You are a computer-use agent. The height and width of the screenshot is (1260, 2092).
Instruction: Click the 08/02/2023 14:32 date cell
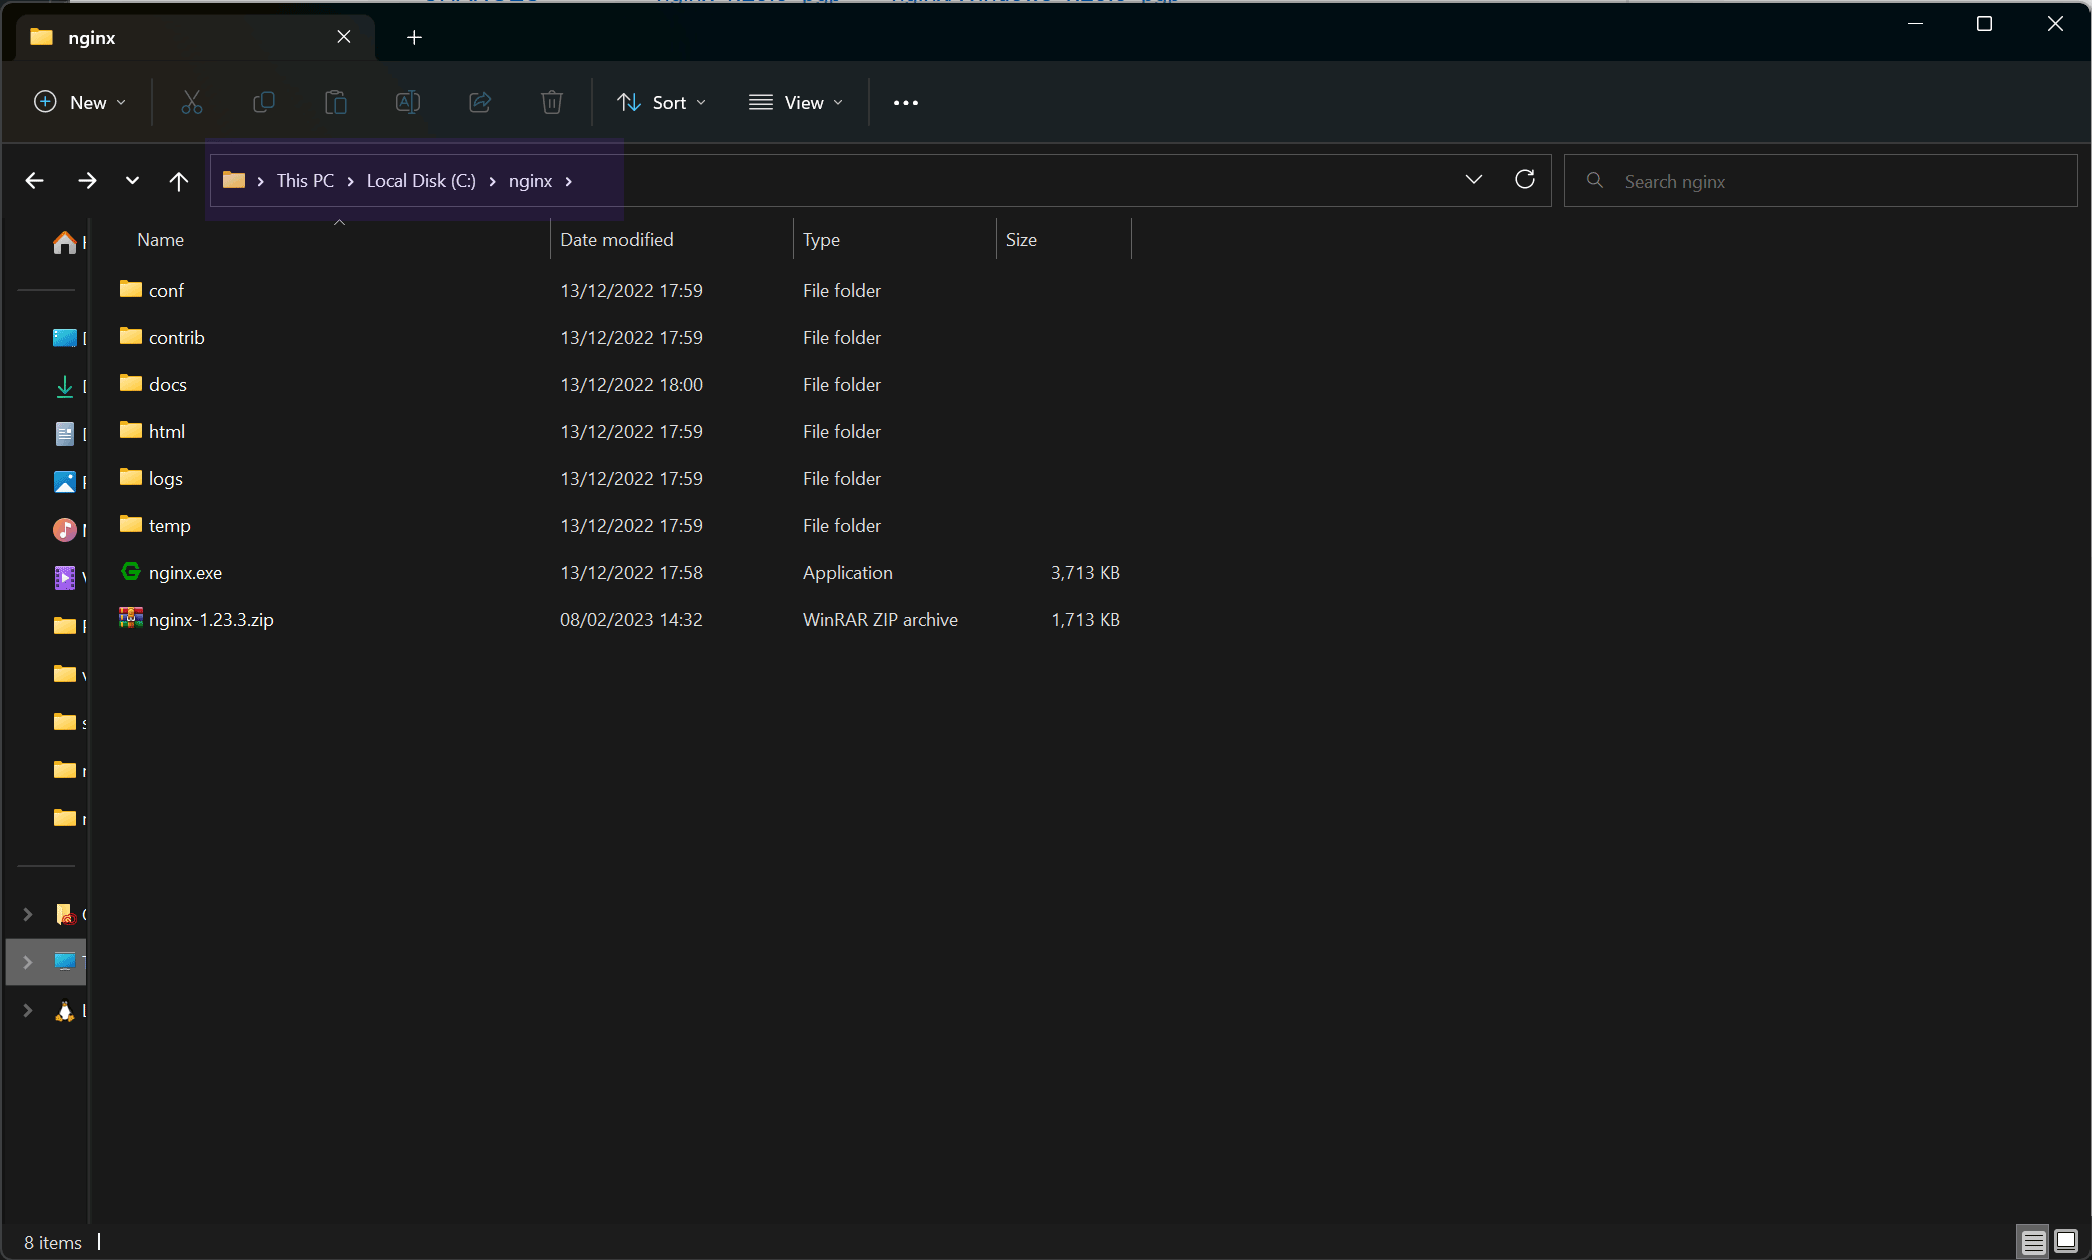631,619
